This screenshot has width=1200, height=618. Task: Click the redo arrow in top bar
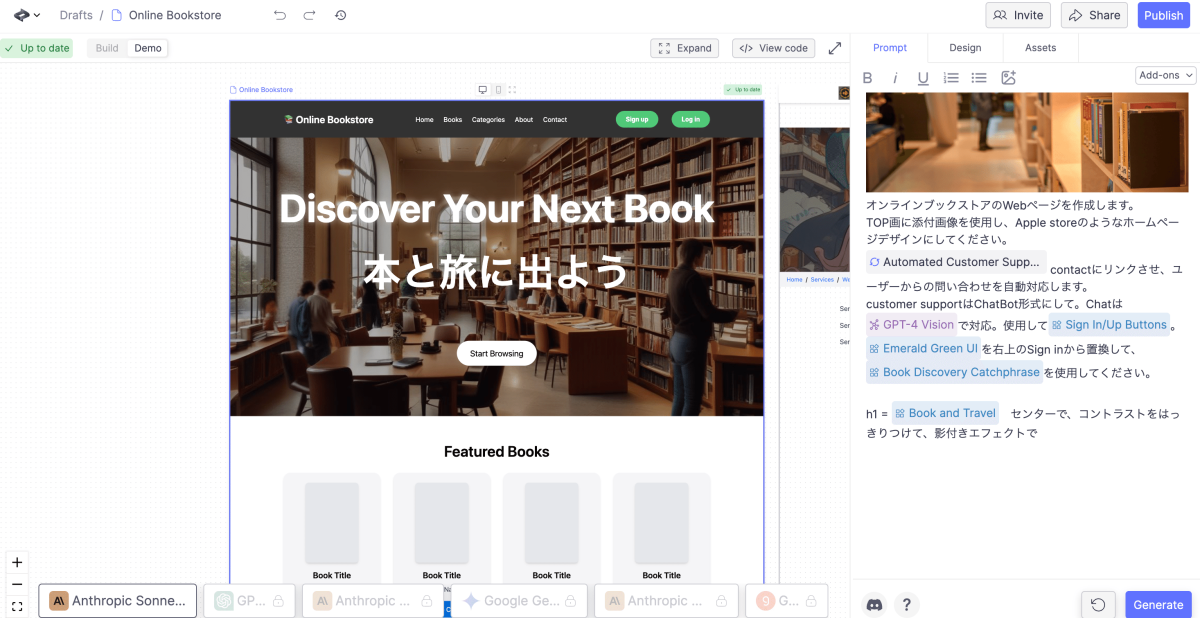[x=310, y=15]
